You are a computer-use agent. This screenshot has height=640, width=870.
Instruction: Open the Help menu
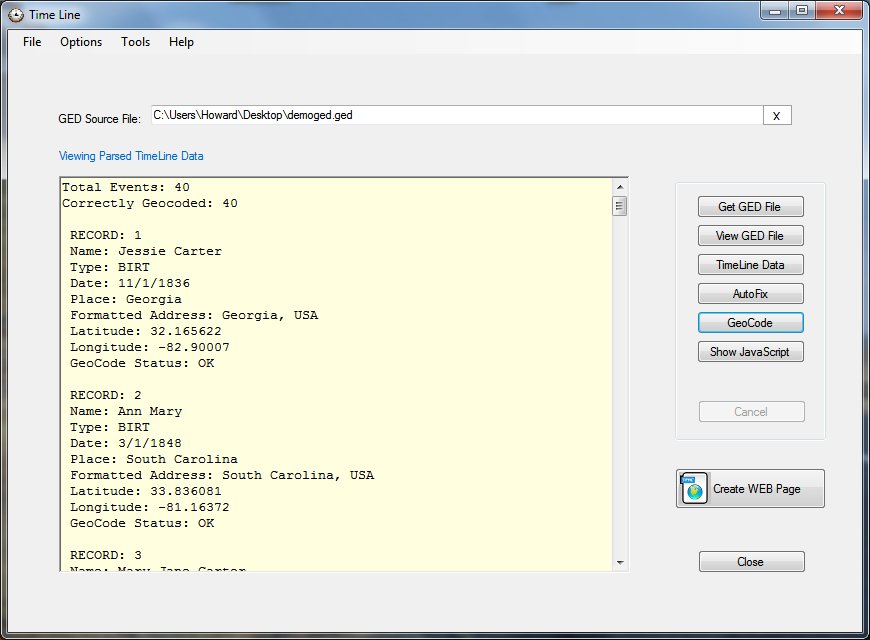pos(181,42)
